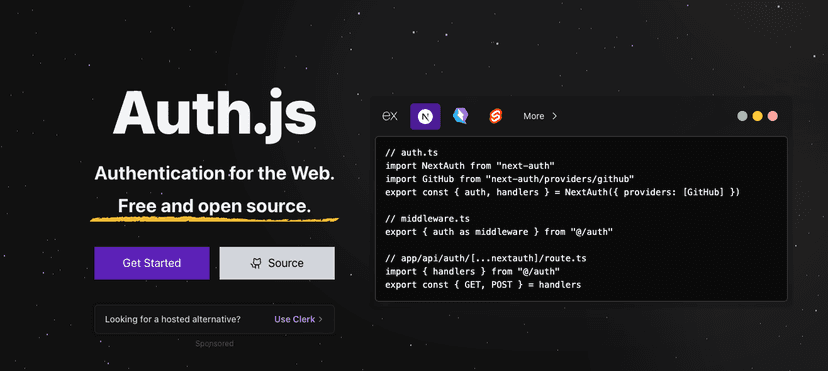Switch to the Qwik framework icon
The image size is (828, 371).
(x=460, y=116)
